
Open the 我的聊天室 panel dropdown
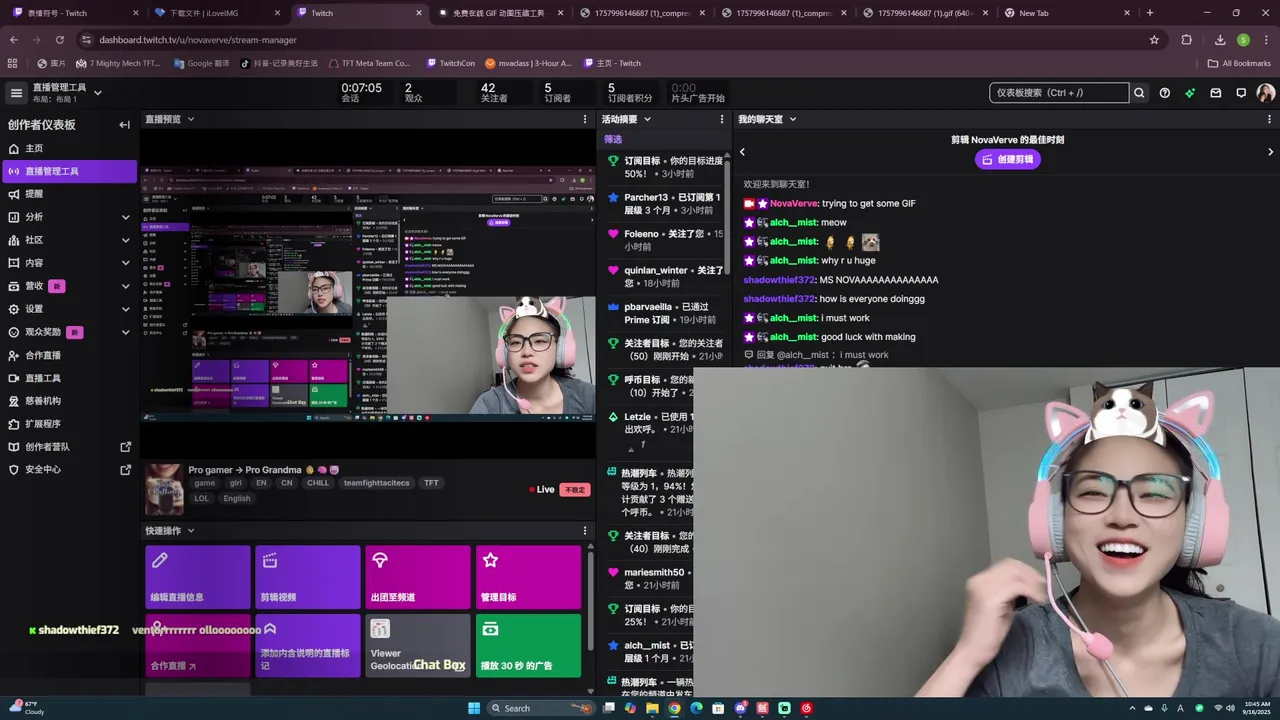(793, 119)
